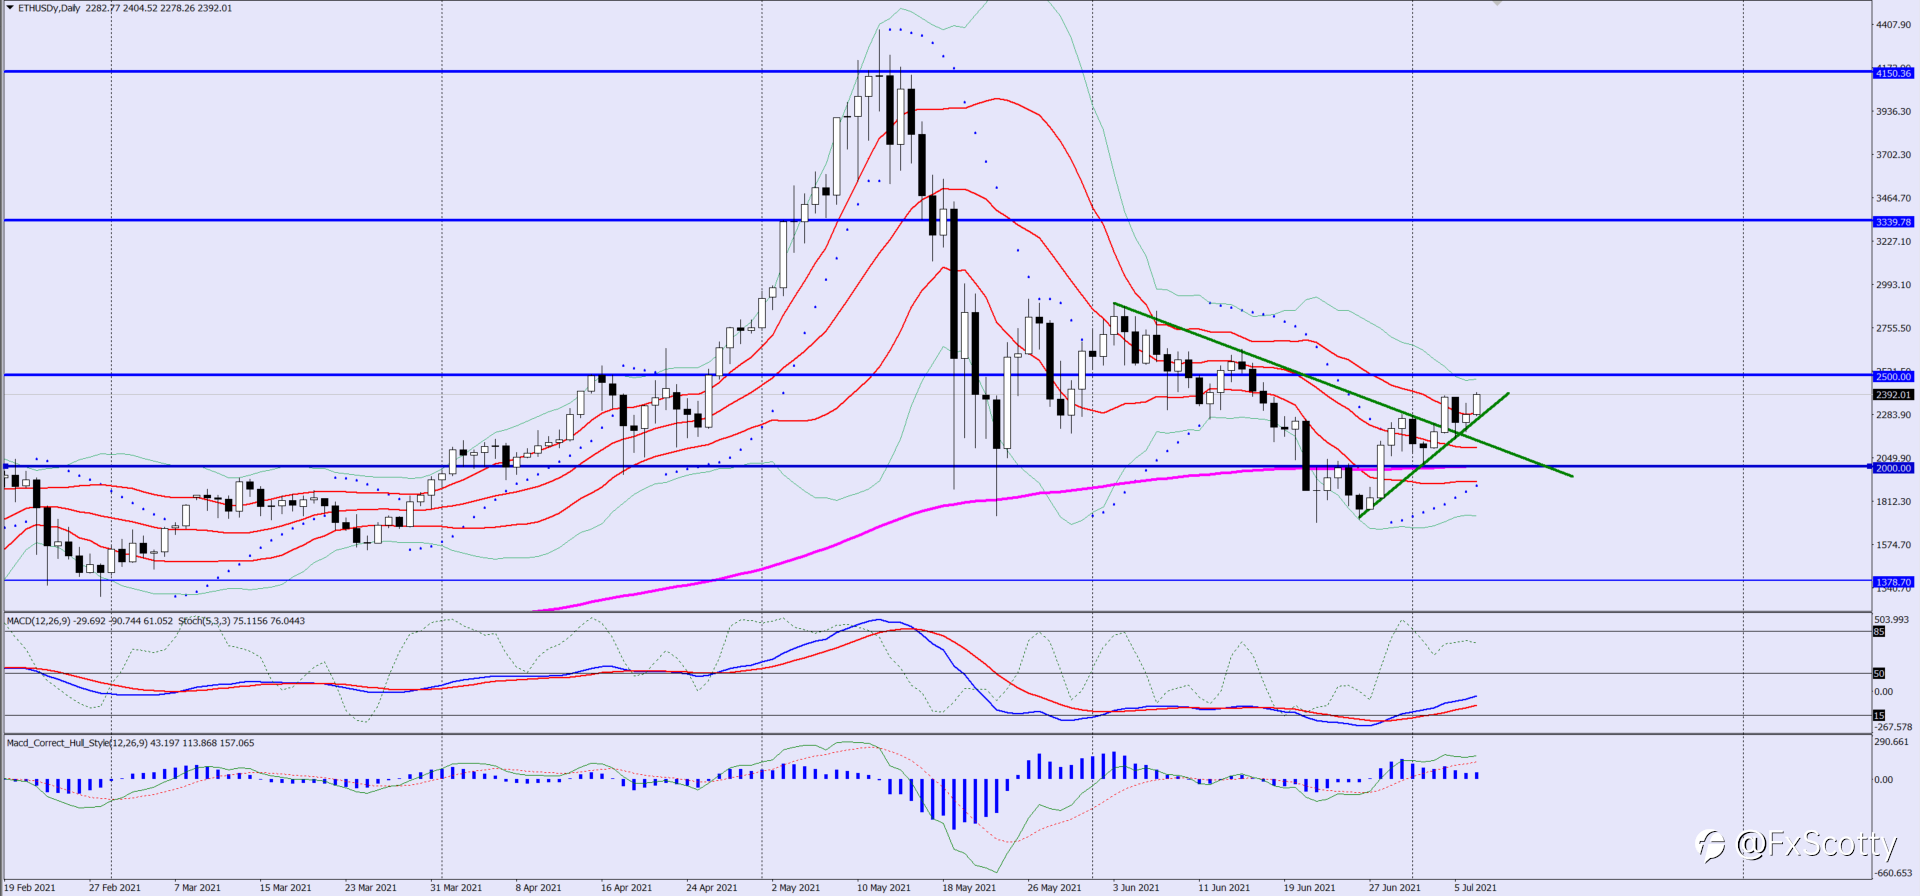Click the 2392.01 current price label
The height and width of the screenshot is (896, 1920).
pos(1893,395)
